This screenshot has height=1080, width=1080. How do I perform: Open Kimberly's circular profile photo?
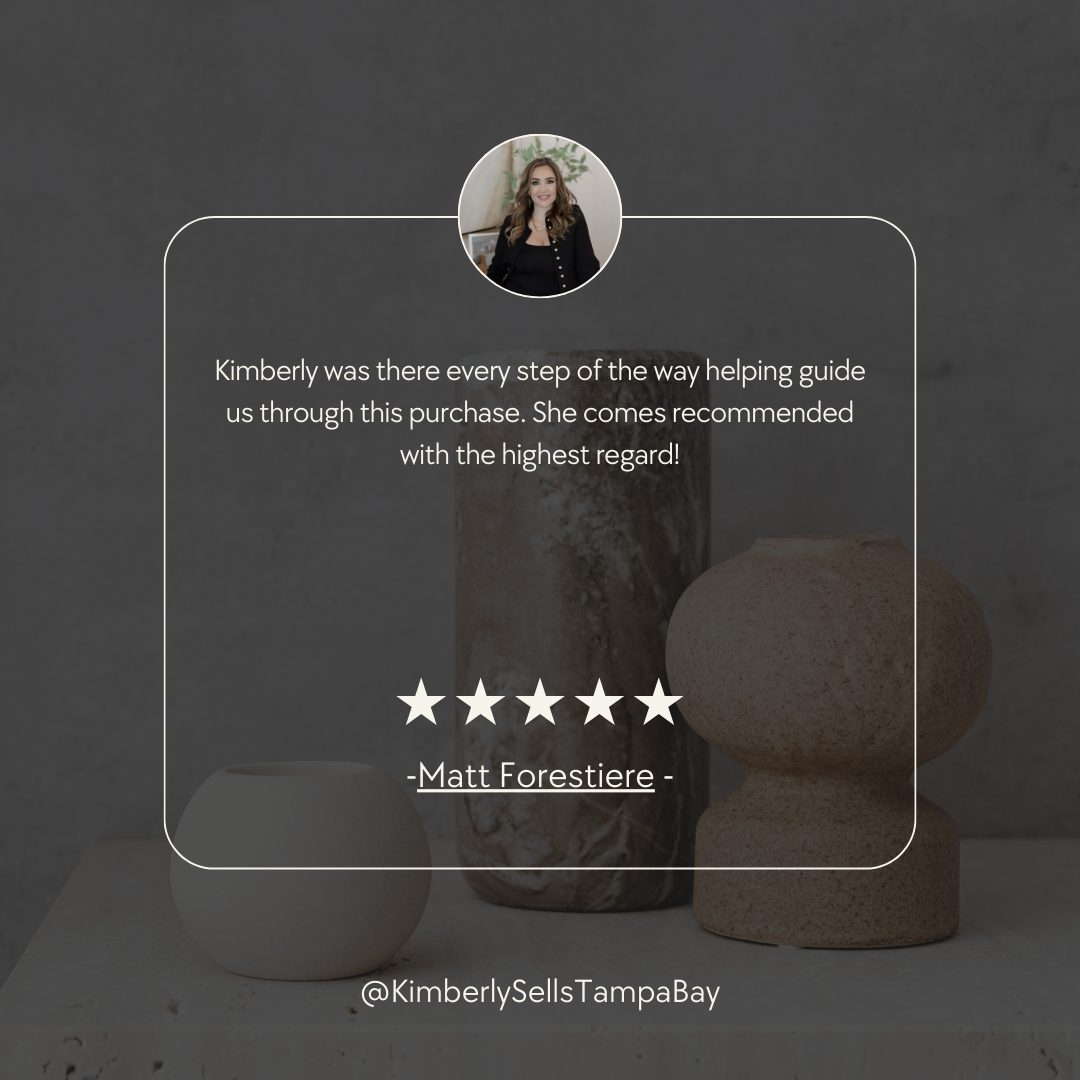click(540, 216)
